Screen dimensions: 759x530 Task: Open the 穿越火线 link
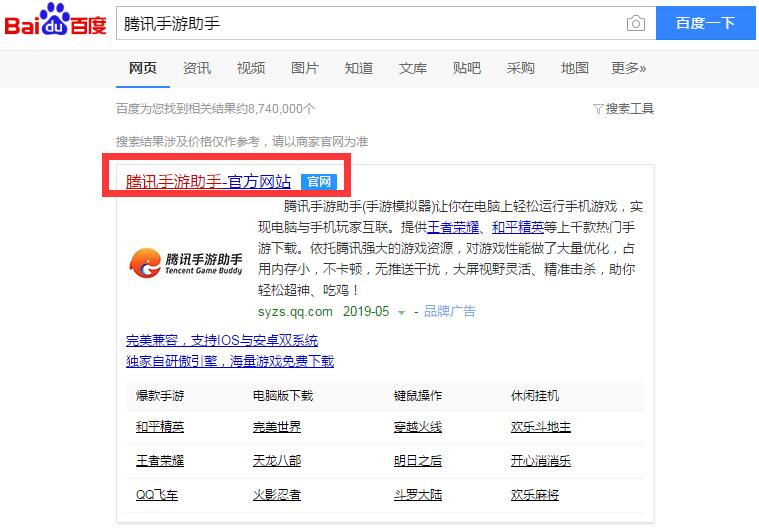tap(418, 427)
